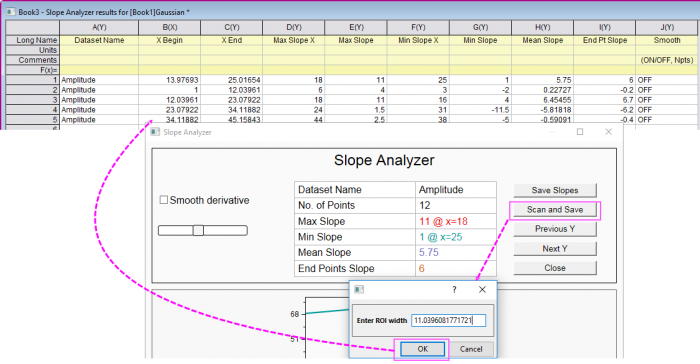
Task: Select column F(Y) header
Action: (x=418, y=27)
